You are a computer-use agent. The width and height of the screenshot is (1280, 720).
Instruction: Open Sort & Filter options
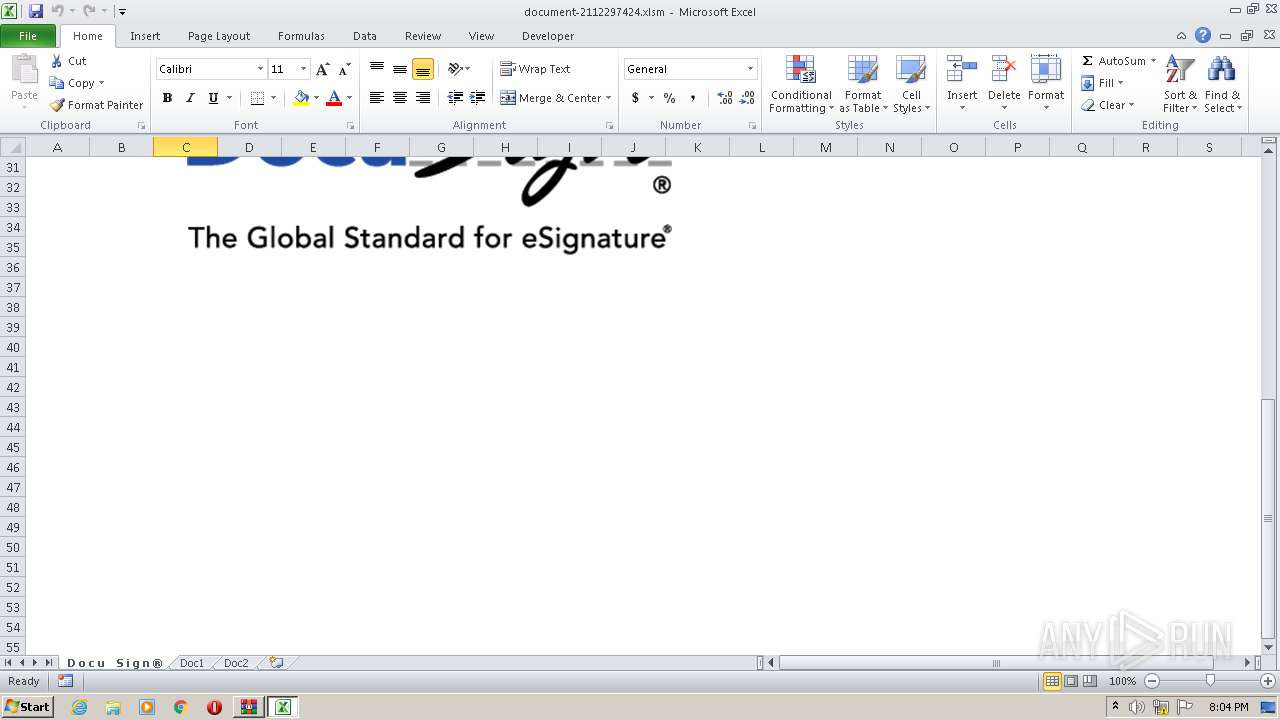tap(1180, 84)
